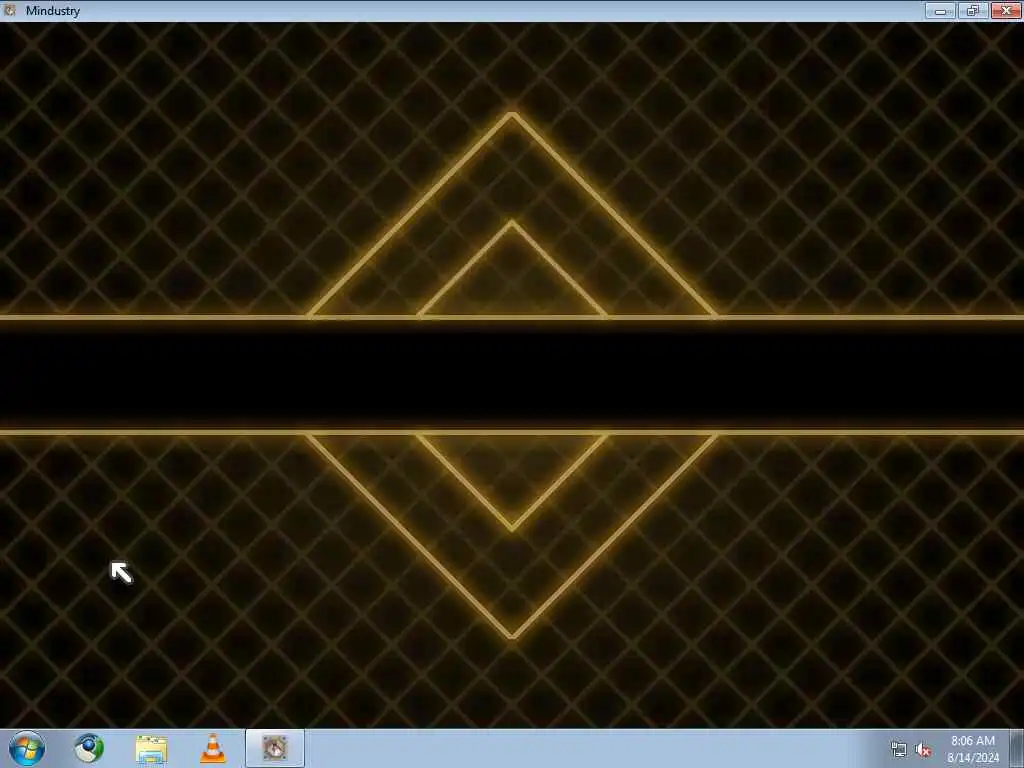Viewport: 1024px width, 768px height.
Task: Click the Mindustry title bar icon
Action: coord(10,10)
